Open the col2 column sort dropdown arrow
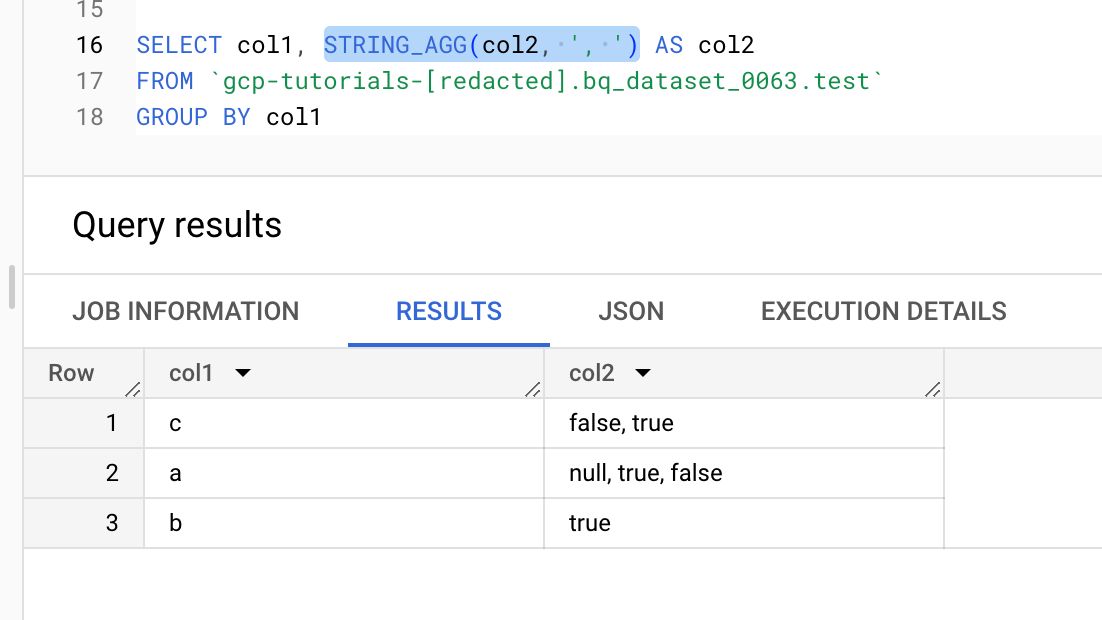1102x620 pixels. click(642, 373)
